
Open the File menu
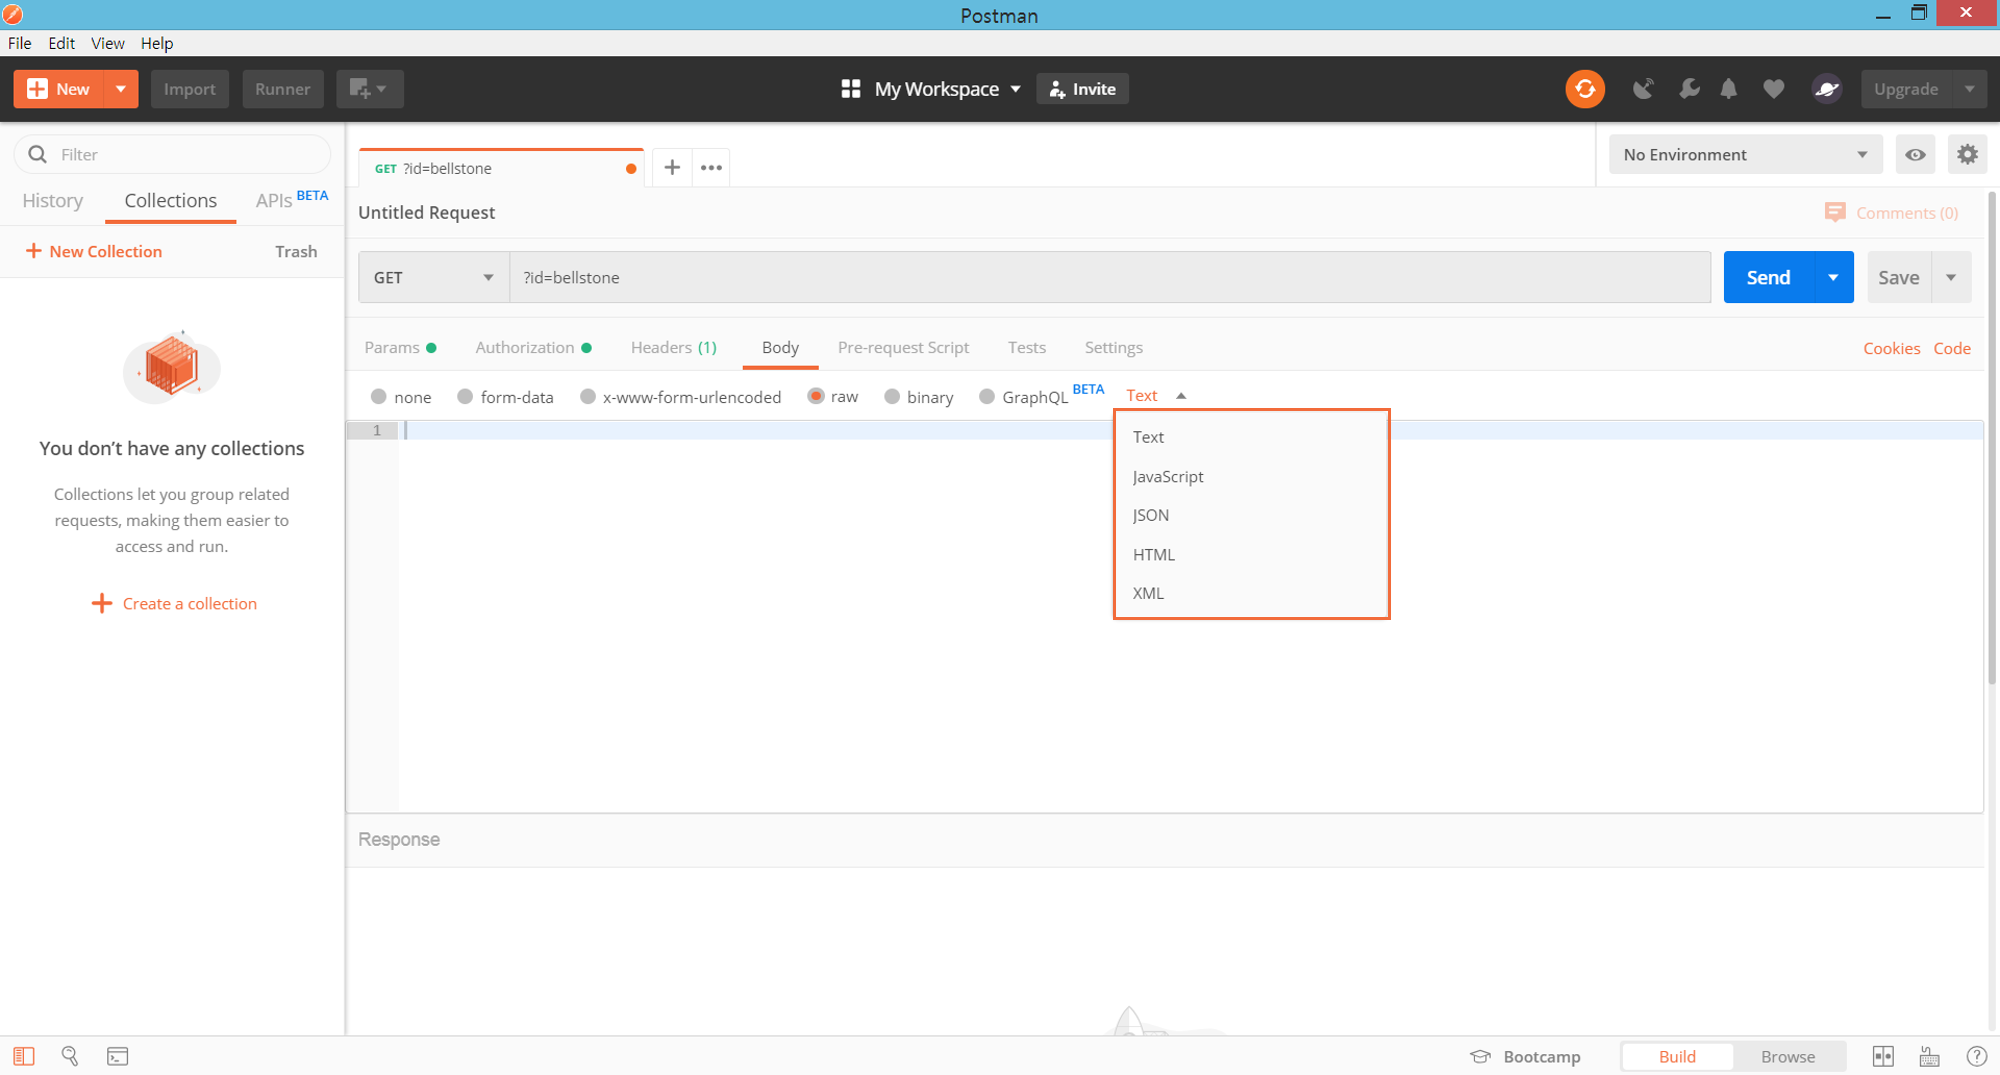pos(20,43)
